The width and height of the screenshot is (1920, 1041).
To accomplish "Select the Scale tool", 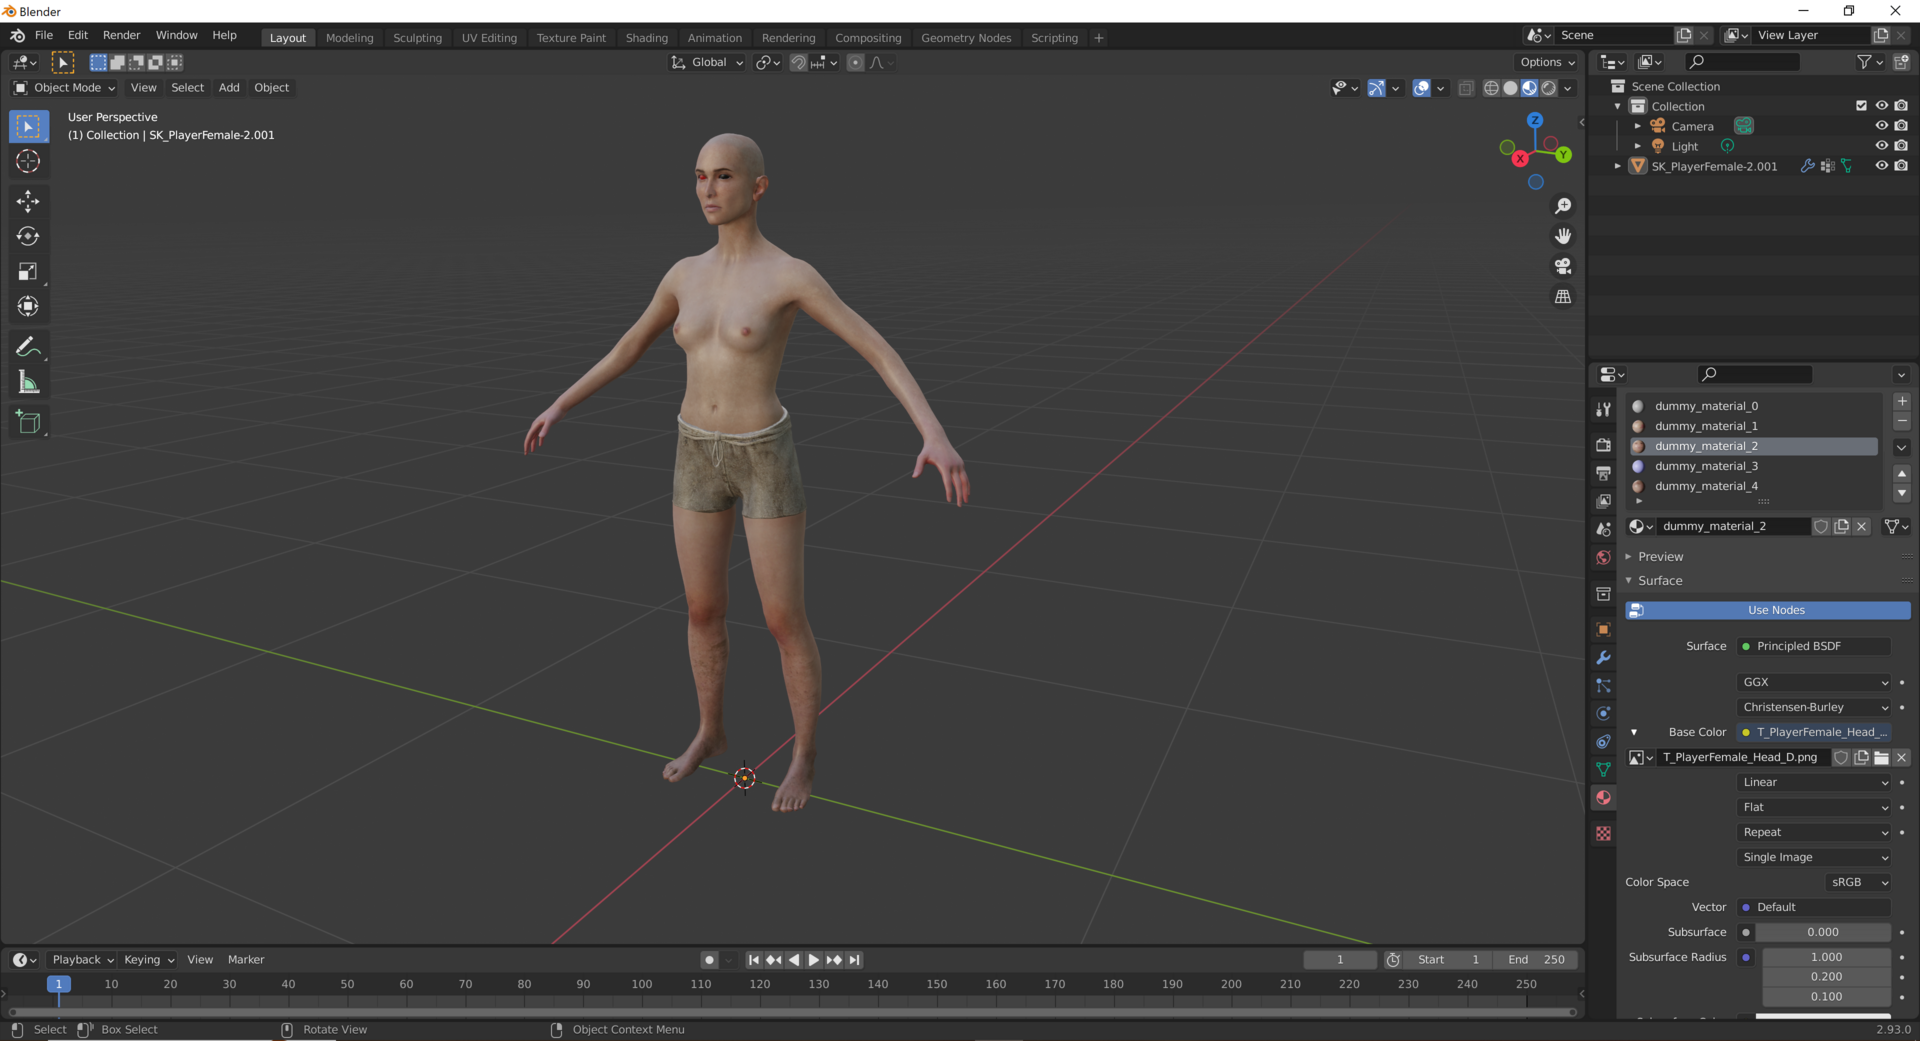I will [x=28, y=271].
